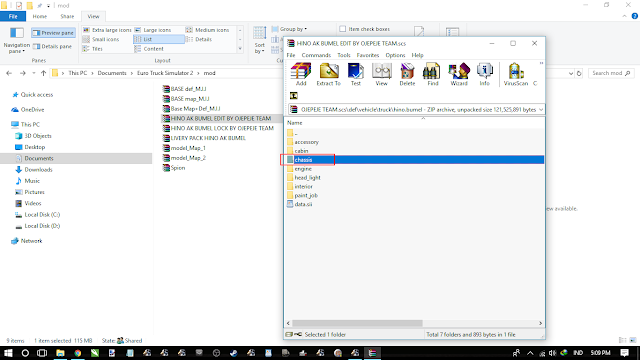Click the Explorer Up arrow button
Screen dimensions: 640x360
tap(43, 73)
